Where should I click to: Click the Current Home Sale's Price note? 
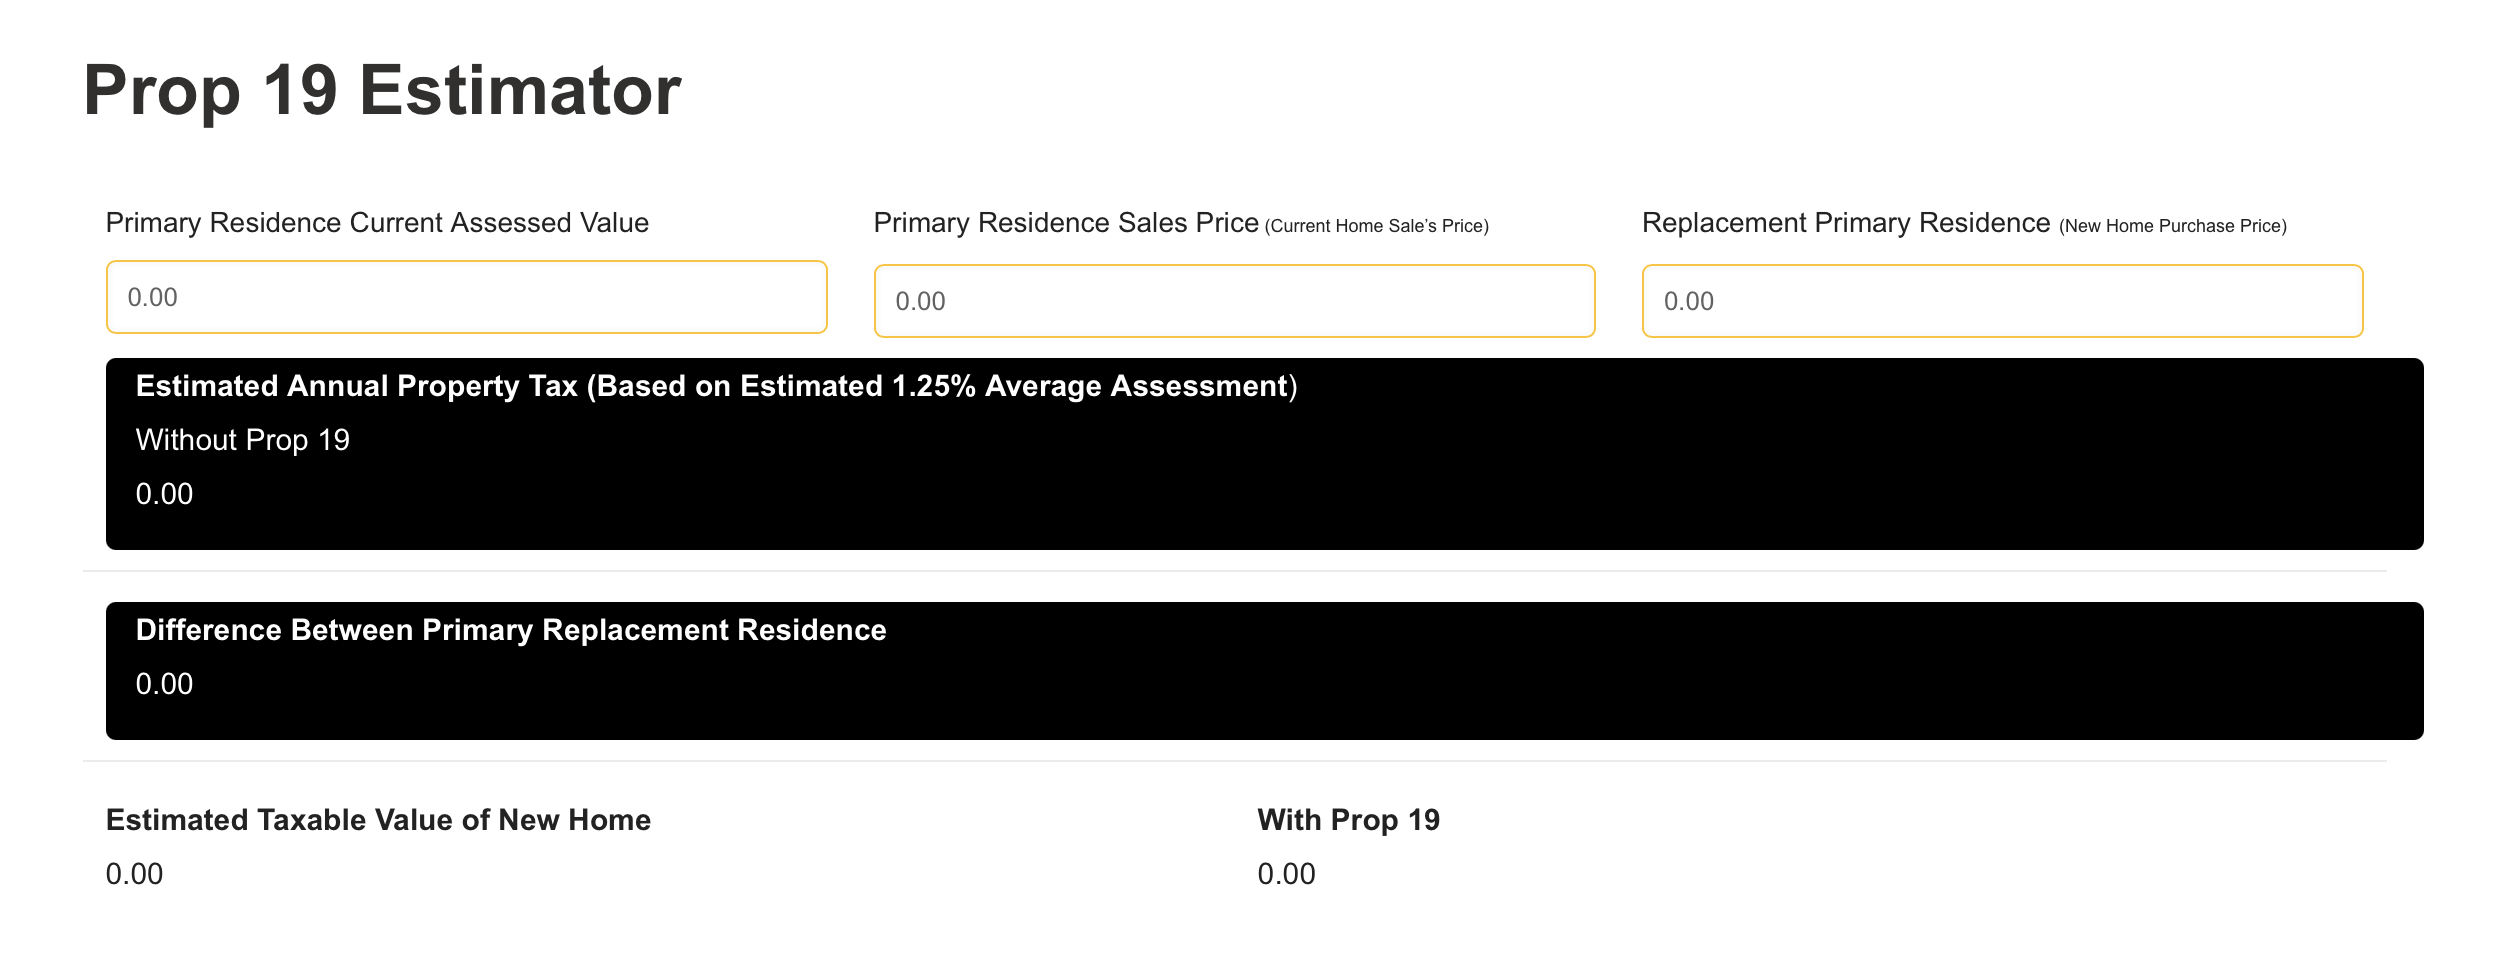1376,226
